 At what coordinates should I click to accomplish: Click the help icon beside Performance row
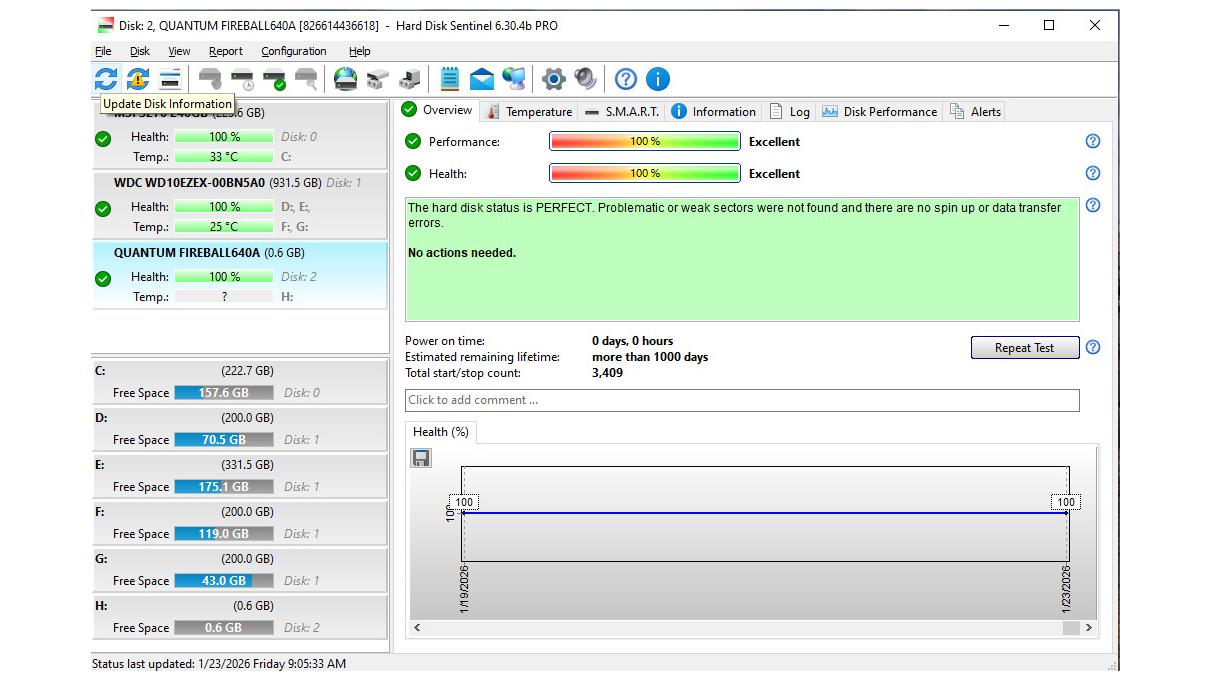point(1092,141)
